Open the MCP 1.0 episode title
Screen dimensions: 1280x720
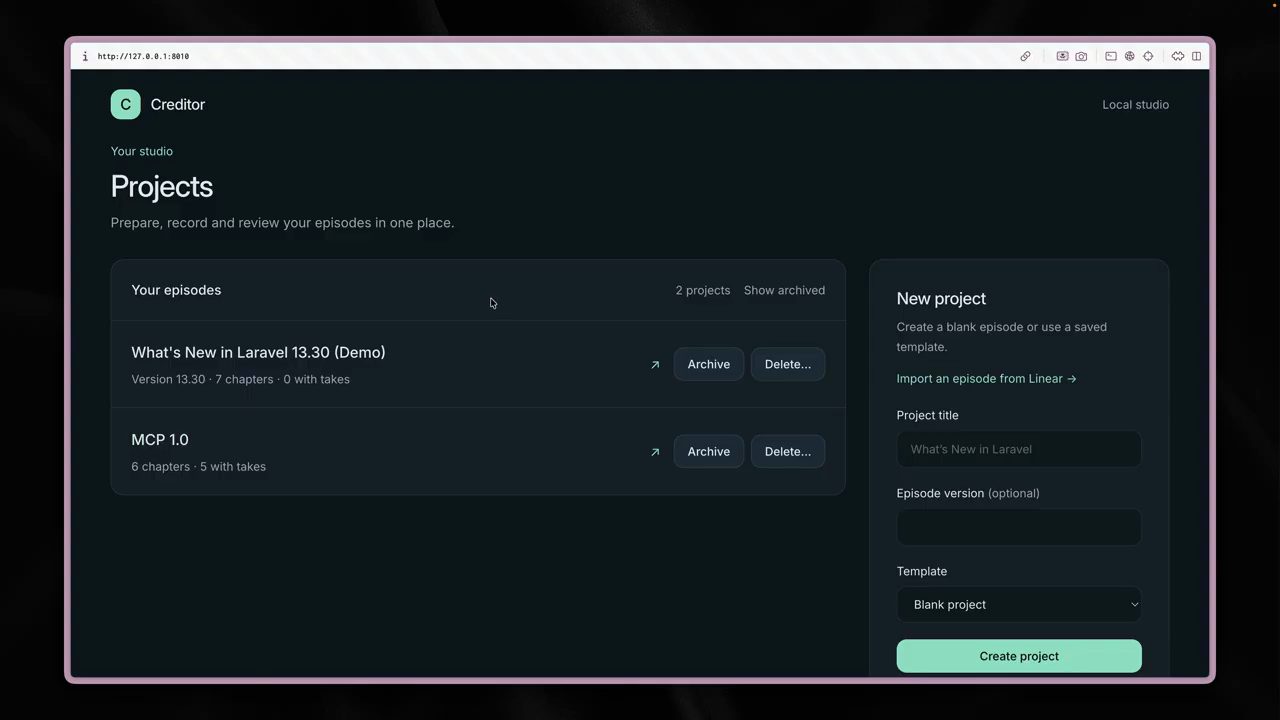pos(160,439)
